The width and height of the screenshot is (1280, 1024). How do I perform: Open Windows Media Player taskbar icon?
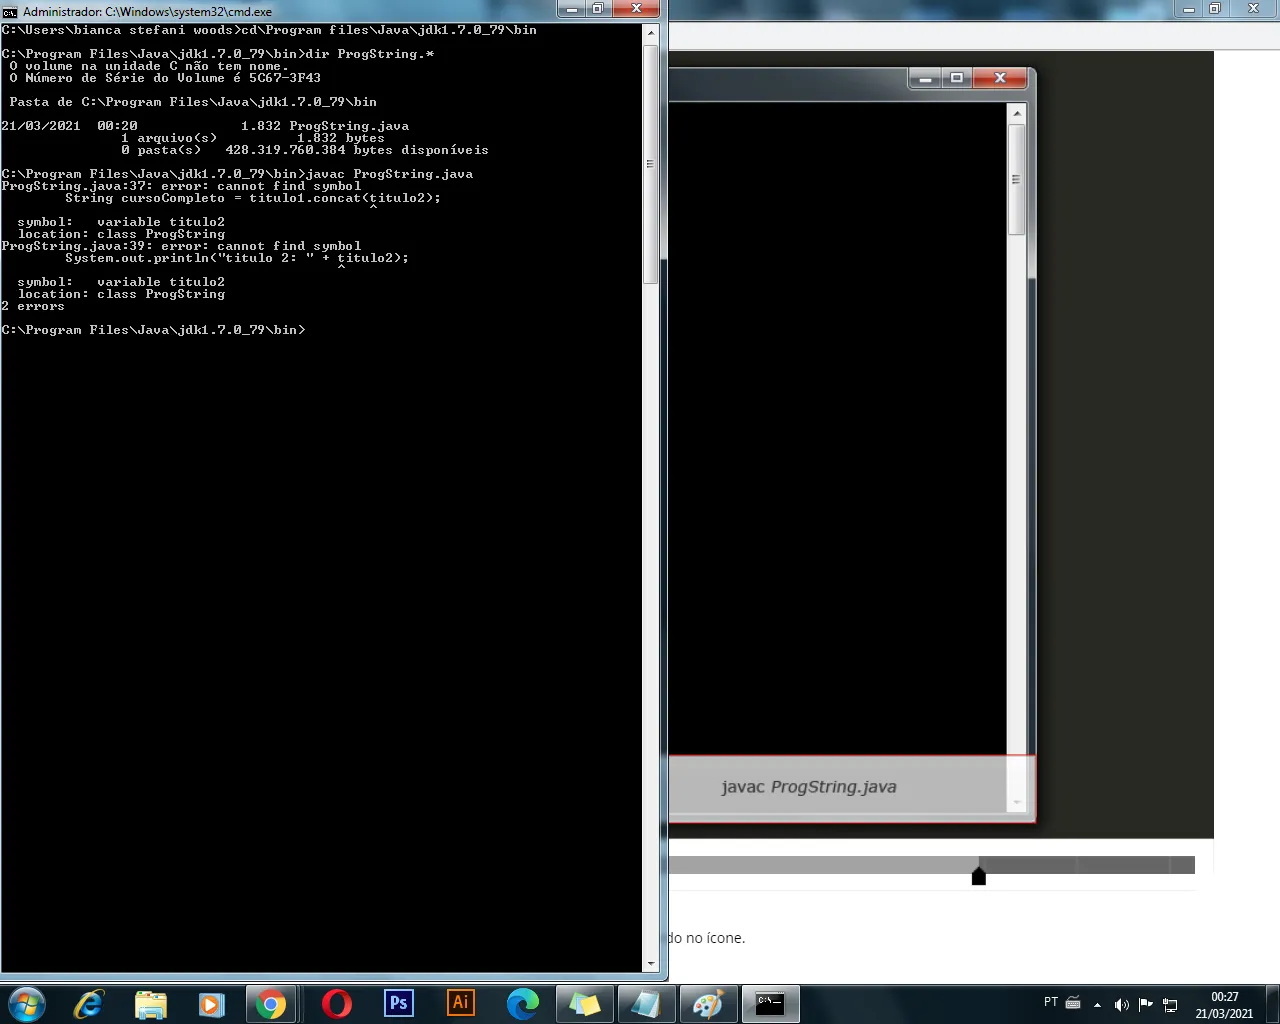[x=211, y=1004]
